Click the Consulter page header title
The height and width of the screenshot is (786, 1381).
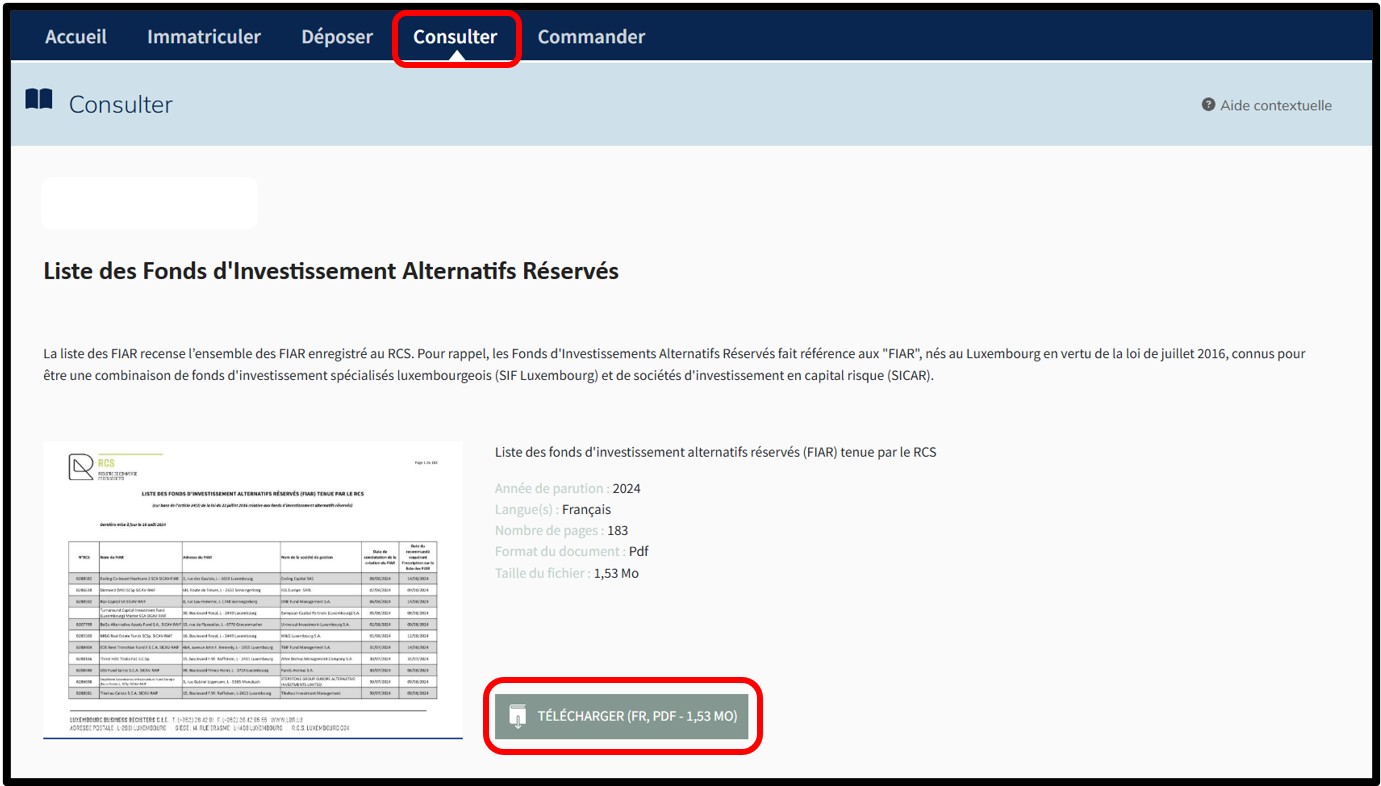pyautogui.click(x=120, y=104)
